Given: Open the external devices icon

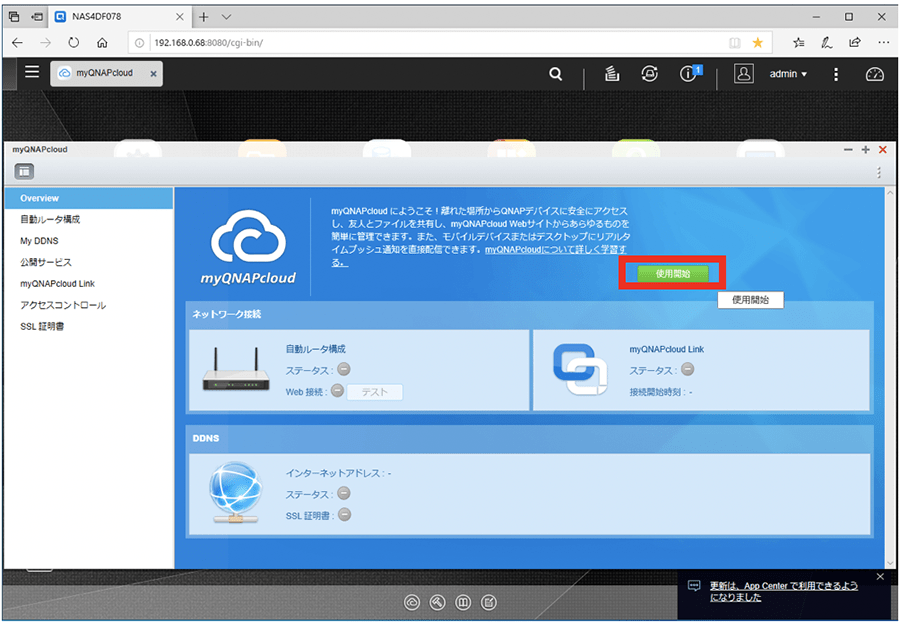Looking at the screenshot, I should tap(649, 73).
